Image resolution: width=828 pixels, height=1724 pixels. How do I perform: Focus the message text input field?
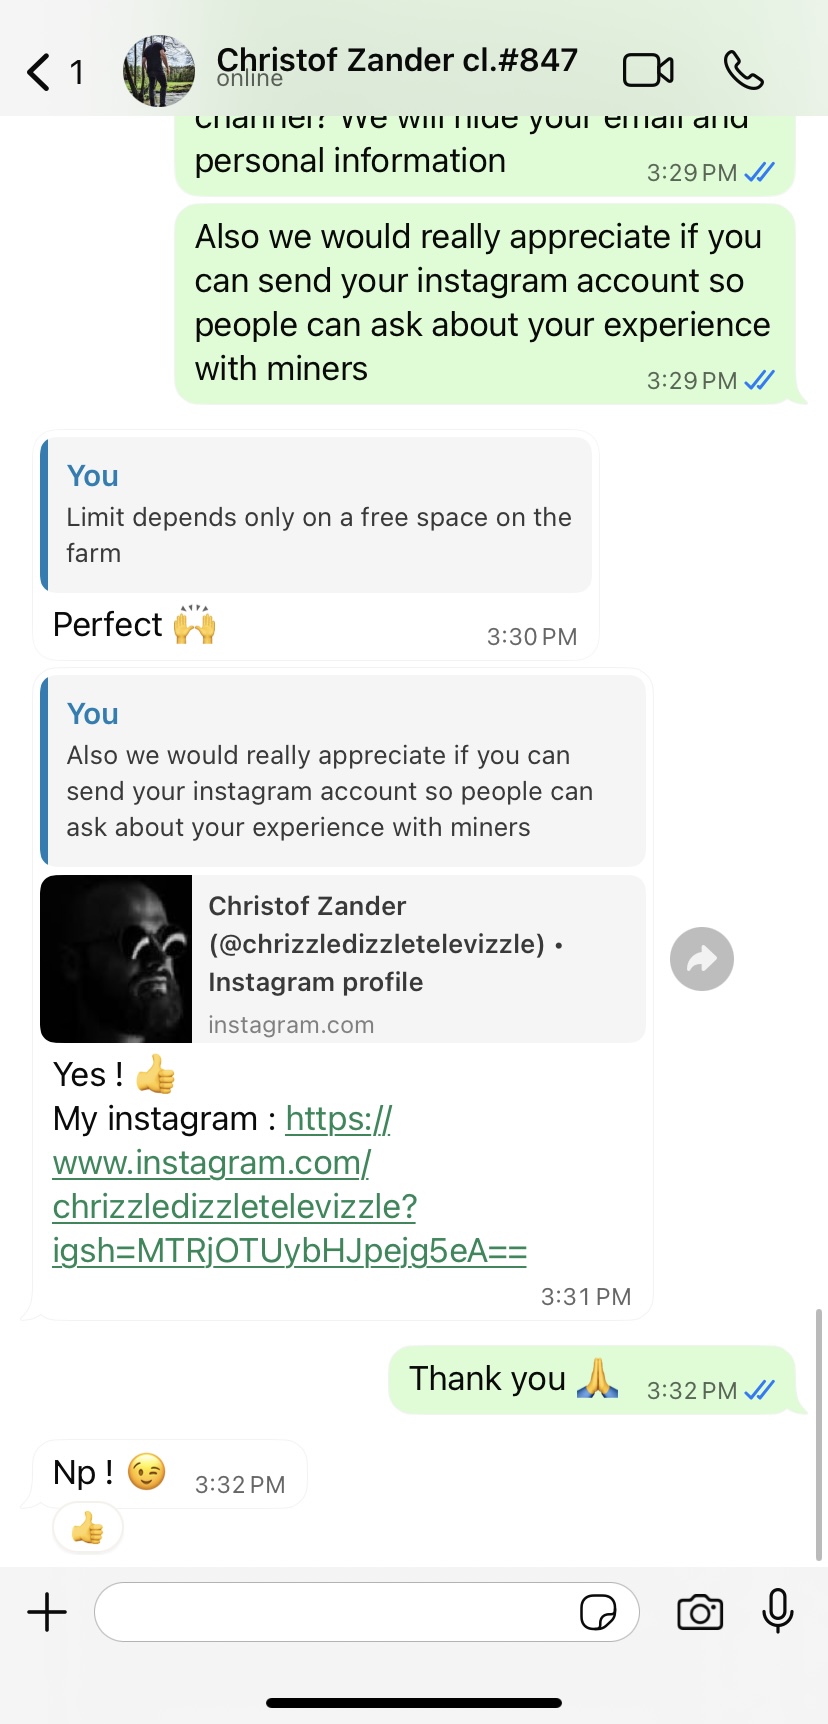(x=335, y=1612)
